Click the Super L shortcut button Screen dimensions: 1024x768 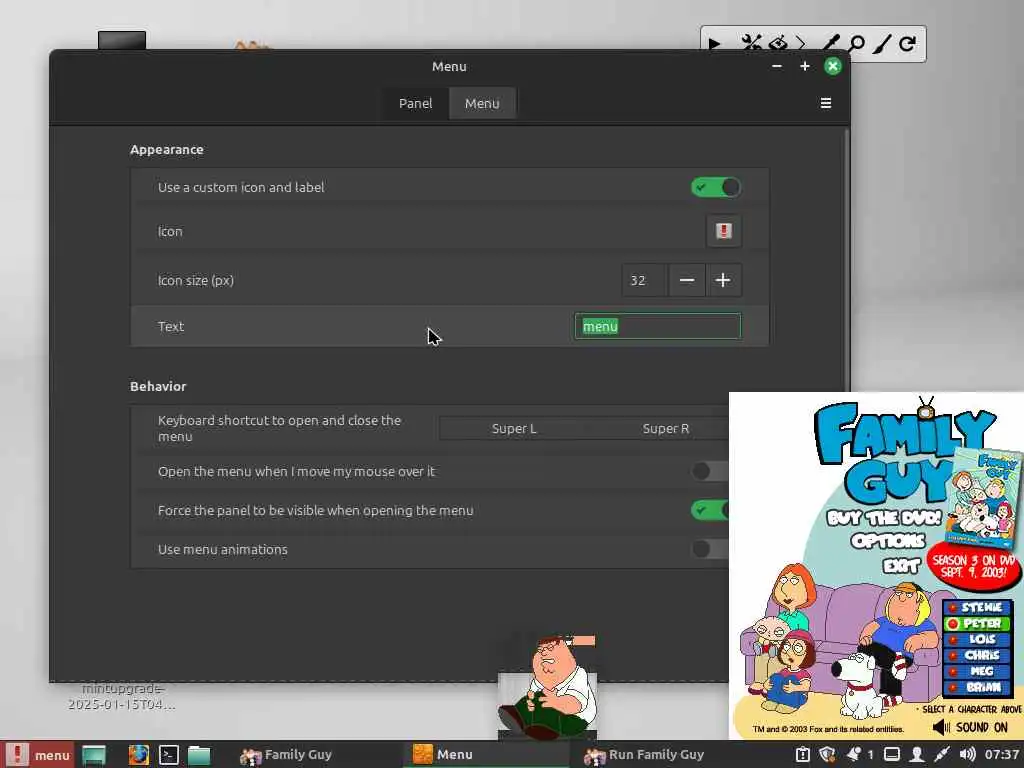click(514, 428)
